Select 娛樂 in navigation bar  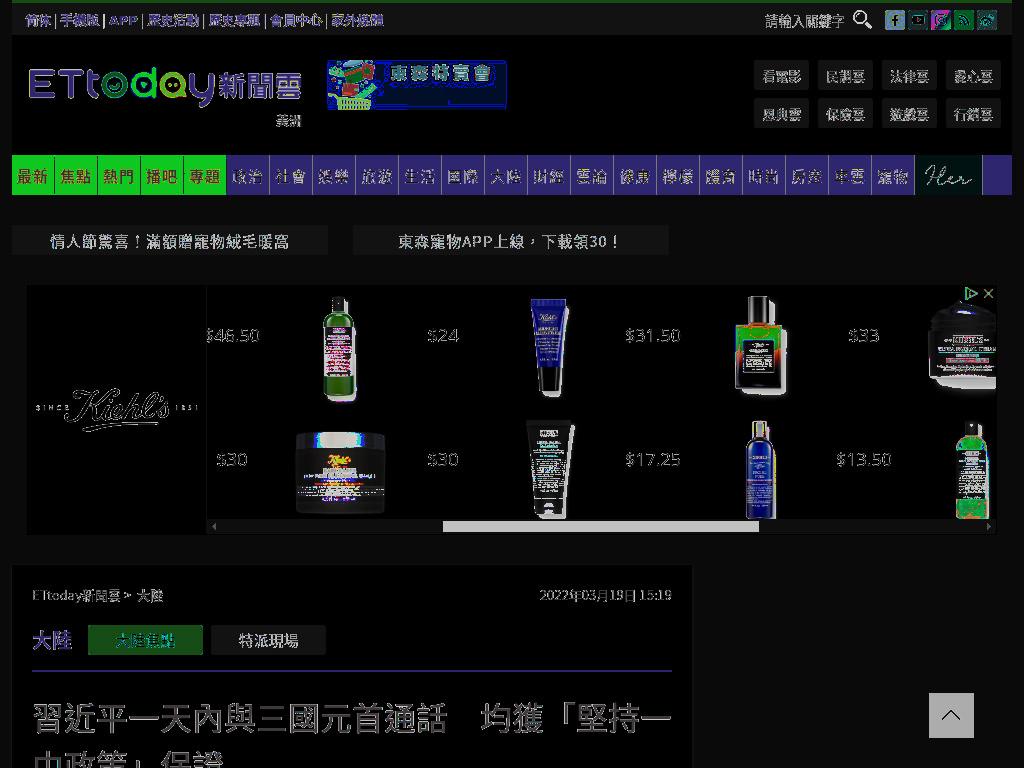pyautogui.click(x=334, y=176)
